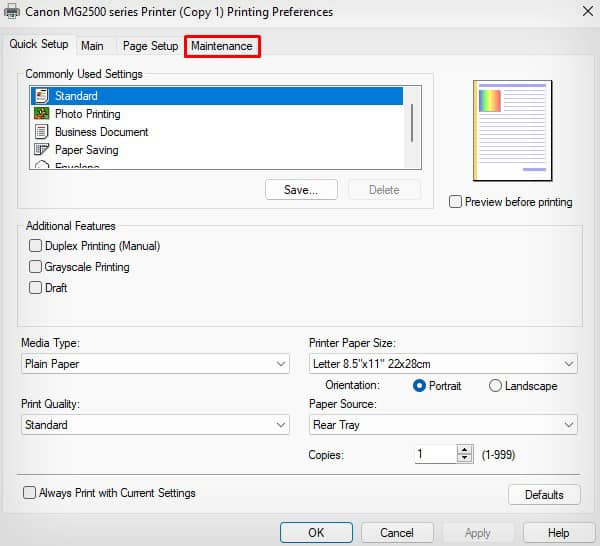Viewport: 600px width, 546px height.
Task: Click the Photo Printing profile icon
Action: [41, 114]
